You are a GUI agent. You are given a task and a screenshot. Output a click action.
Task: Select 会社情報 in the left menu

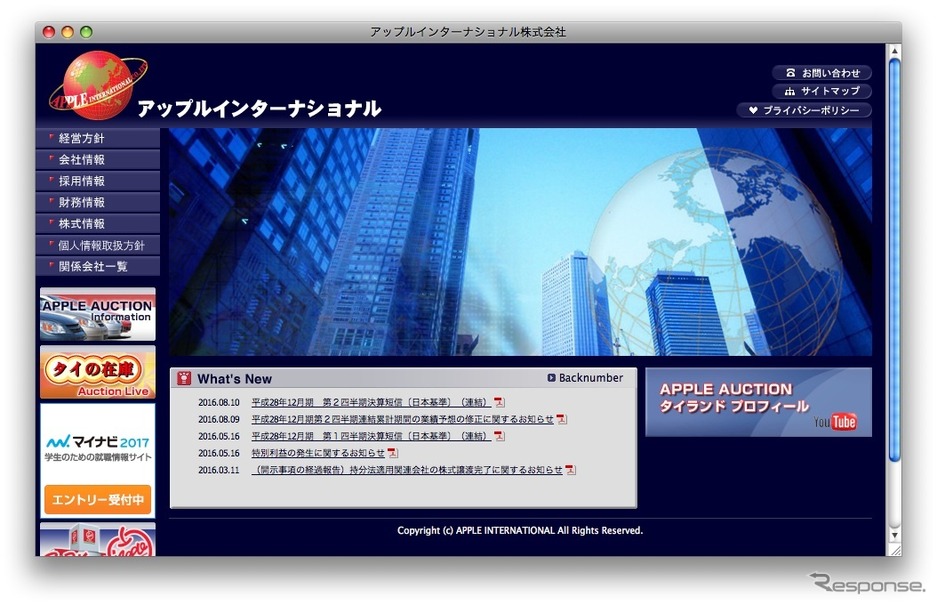97,160
